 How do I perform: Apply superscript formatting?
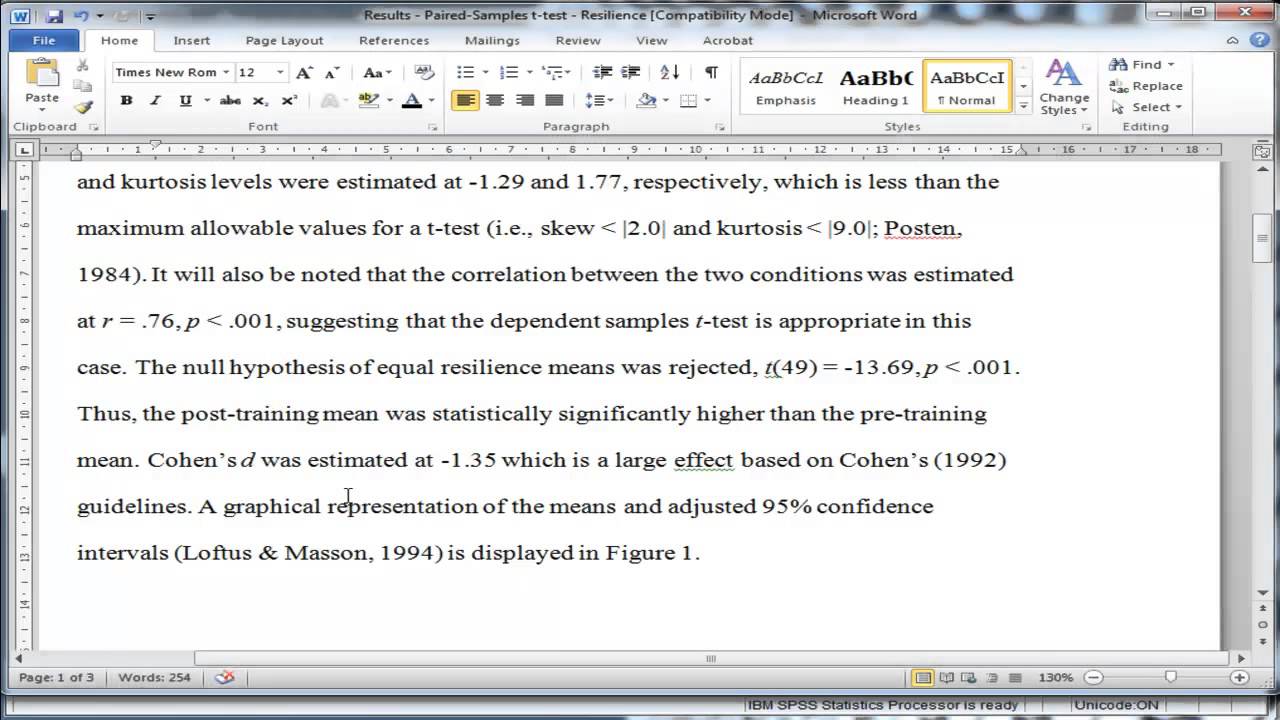click(289, 100)
